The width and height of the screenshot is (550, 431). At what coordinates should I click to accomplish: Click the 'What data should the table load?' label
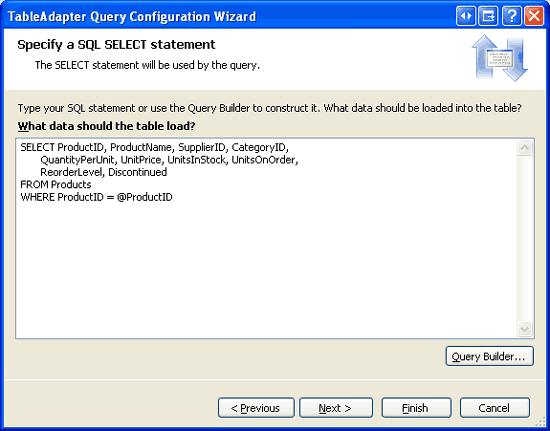tap(106, 126)
